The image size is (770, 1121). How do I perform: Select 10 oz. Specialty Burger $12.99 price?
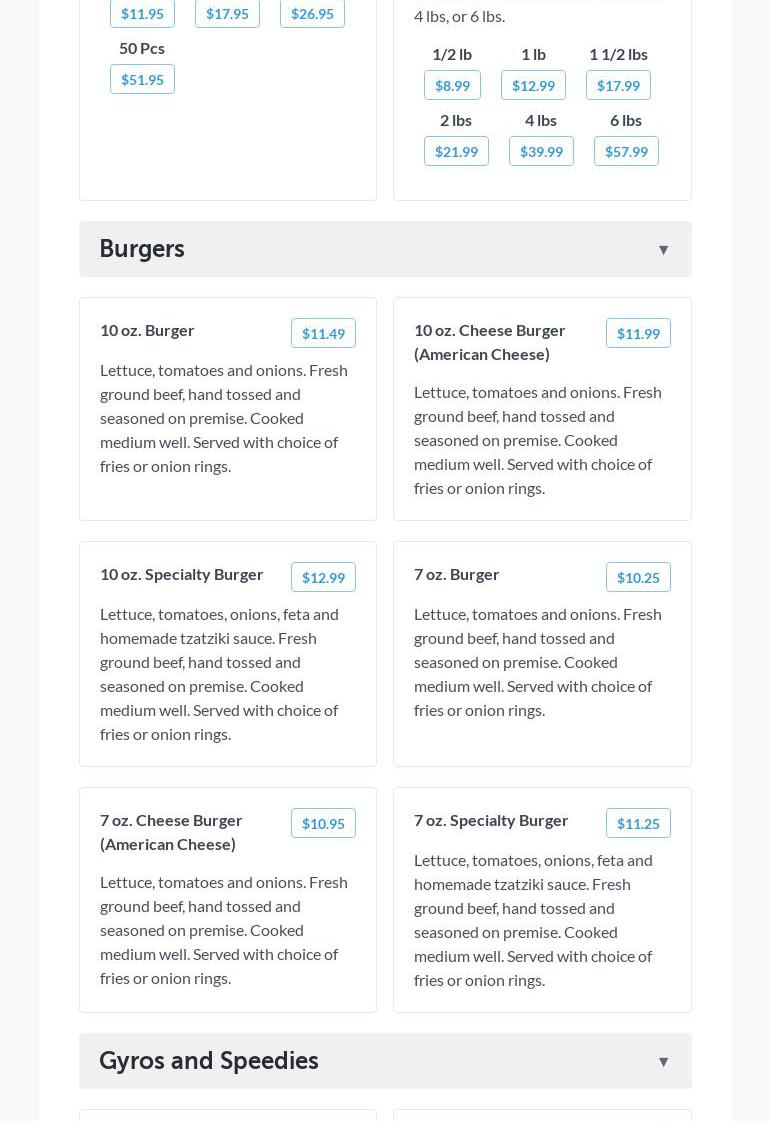point(323,578)
